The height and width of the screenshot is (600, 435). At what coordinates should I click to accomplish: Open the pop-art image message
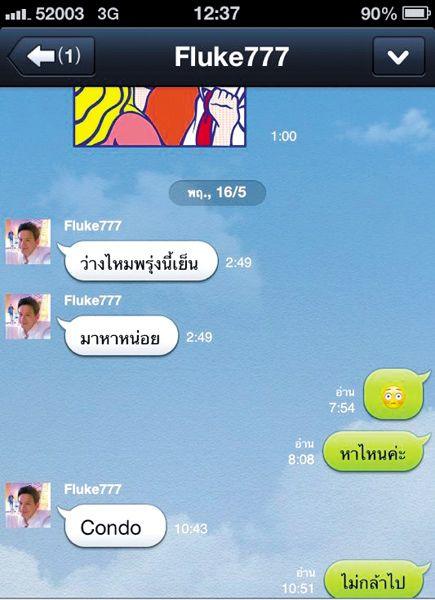tap(160, 116)
